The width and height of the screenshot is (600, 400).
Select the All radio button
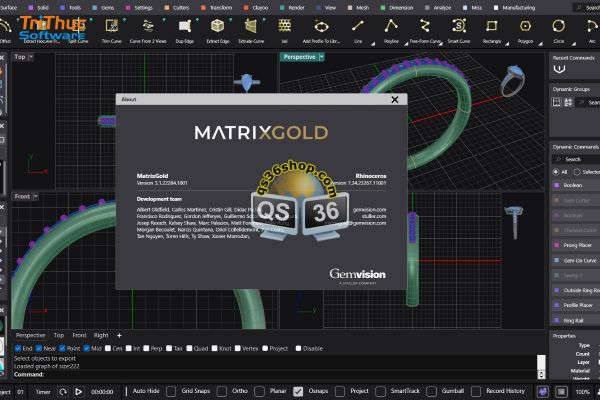coord(556,172)
